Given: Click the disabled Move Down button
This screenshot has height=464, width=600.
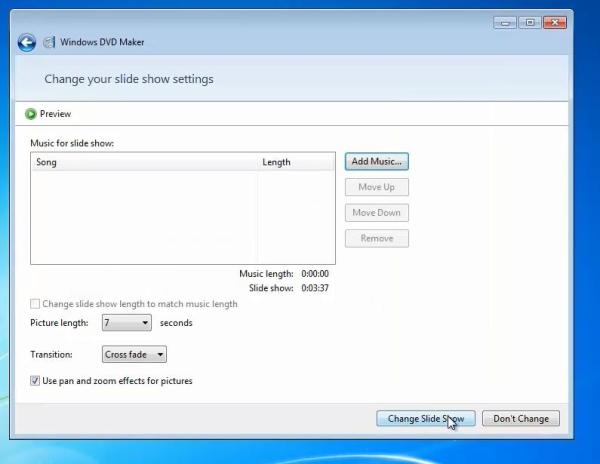Looking at the screenshot, I should point(377,213).
